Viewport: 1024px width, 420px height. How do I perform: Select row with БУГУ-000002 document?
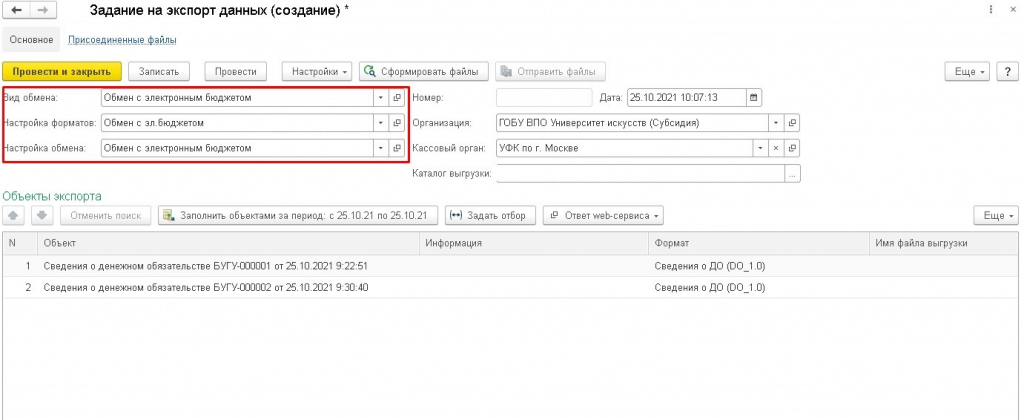(511, 287)
